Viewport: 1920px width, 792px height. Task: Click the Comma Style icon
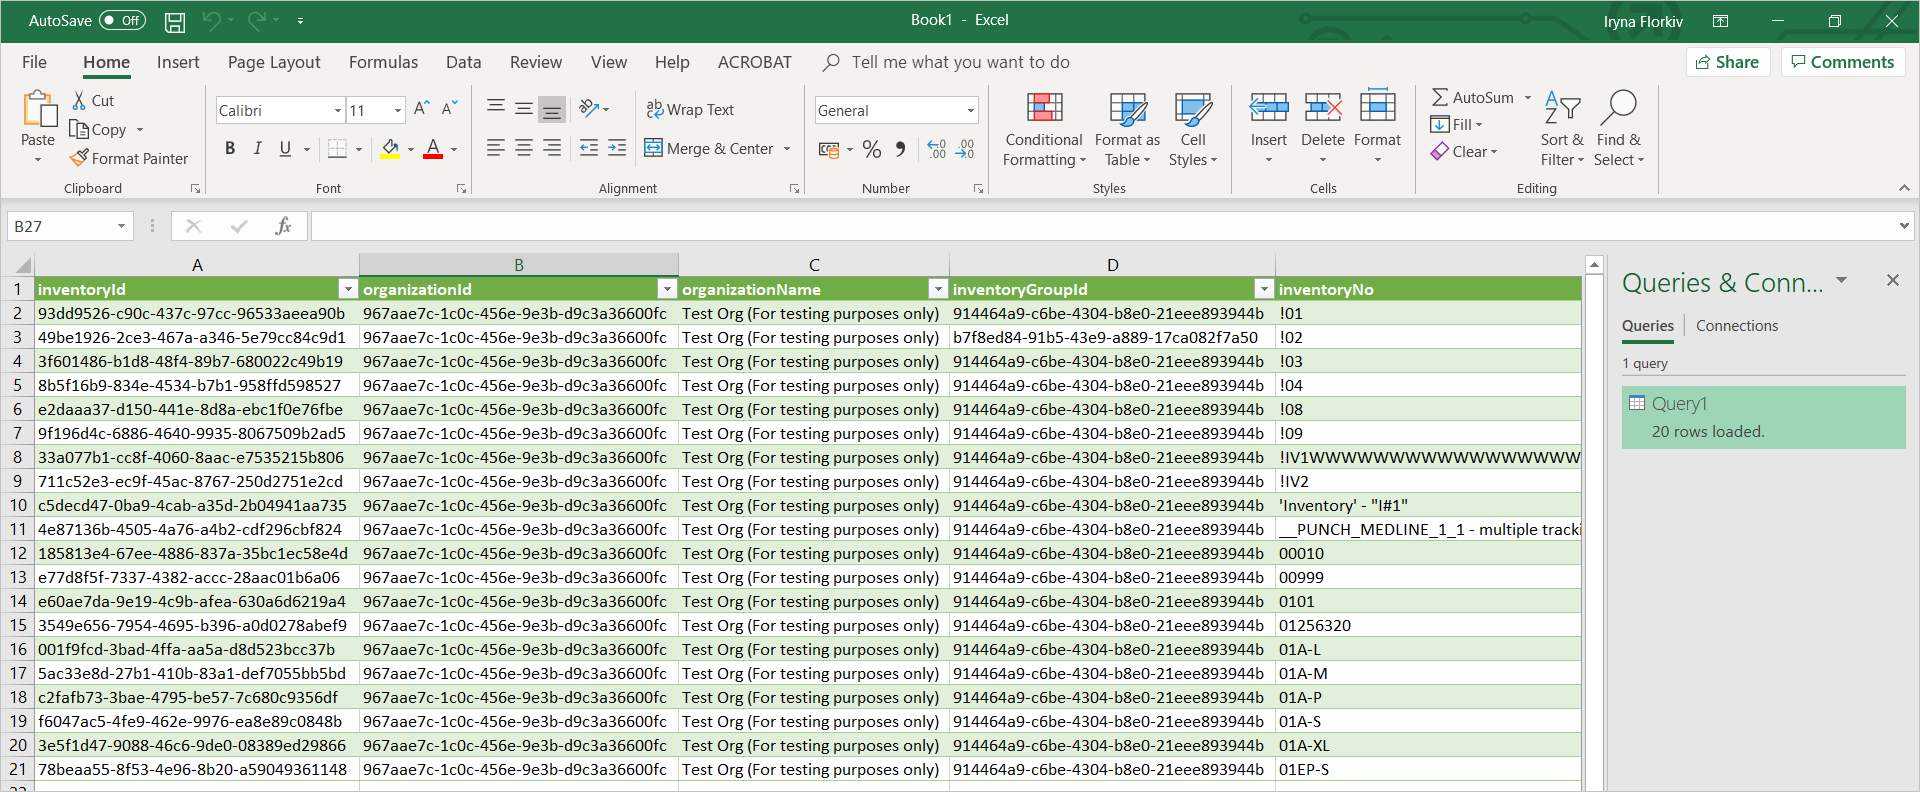pyautogui.click(x=901, y=150)
